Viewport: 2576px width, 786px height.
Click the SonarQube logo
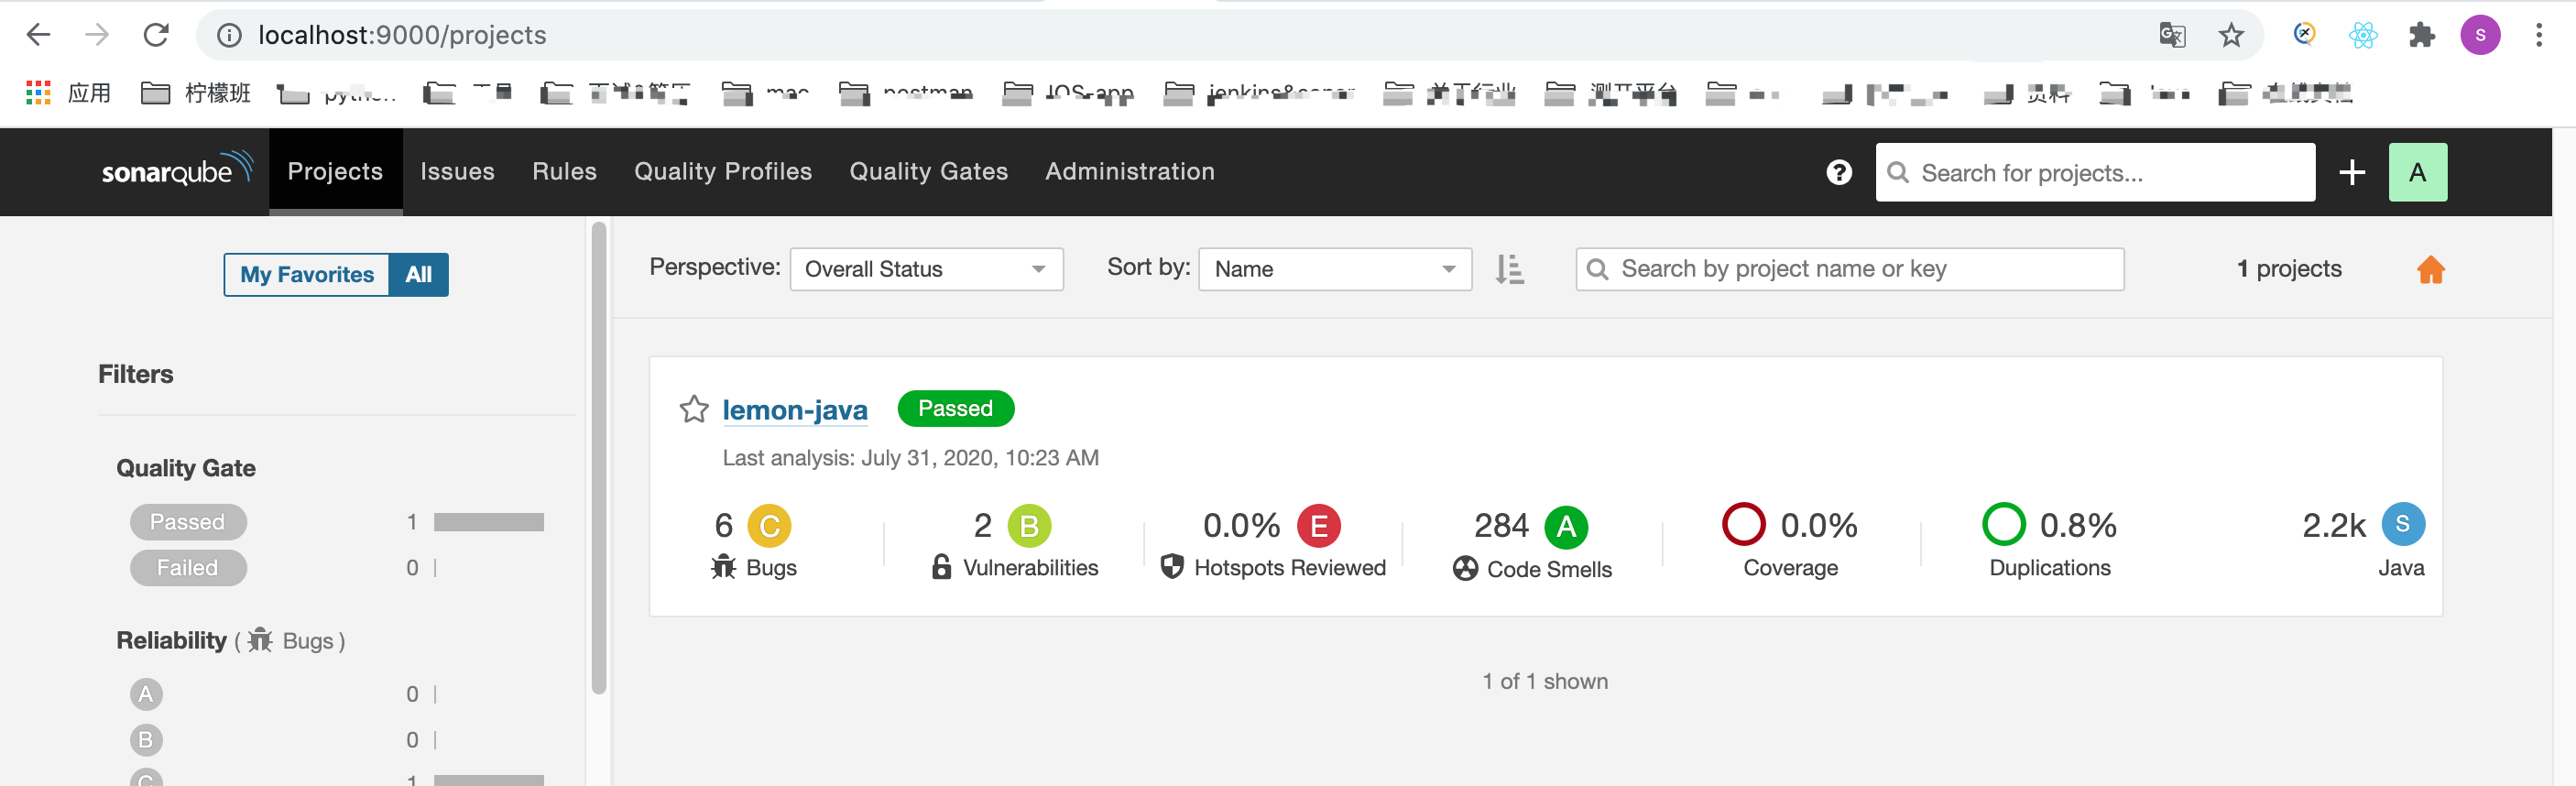(176, 170)
